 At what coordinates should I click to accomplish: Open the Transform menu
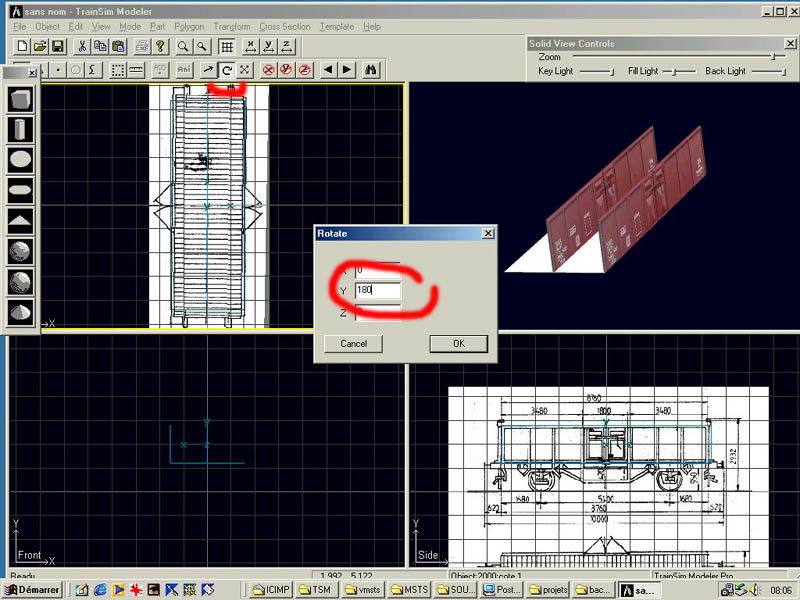tap(232, 27)
